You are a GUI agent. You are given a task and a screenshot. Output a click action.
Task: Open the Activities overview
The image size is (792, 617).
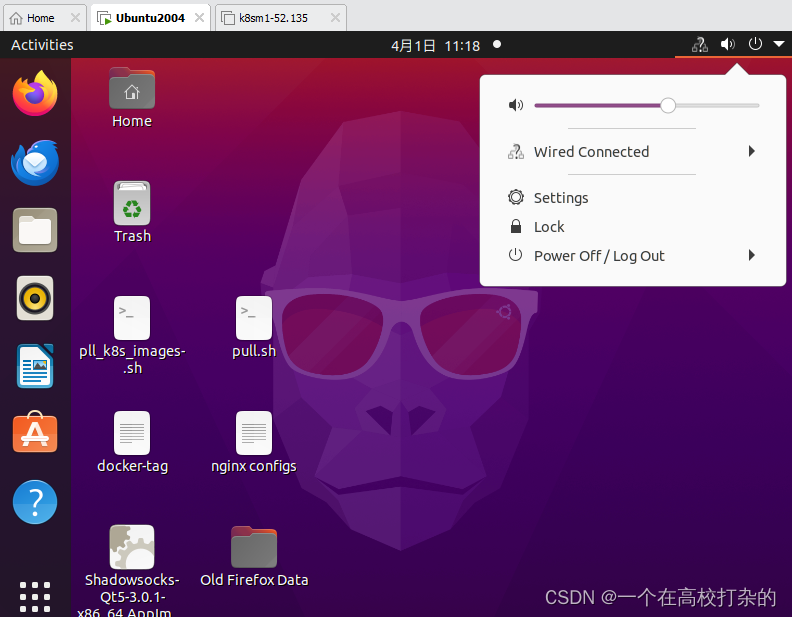tap(42, 45)
